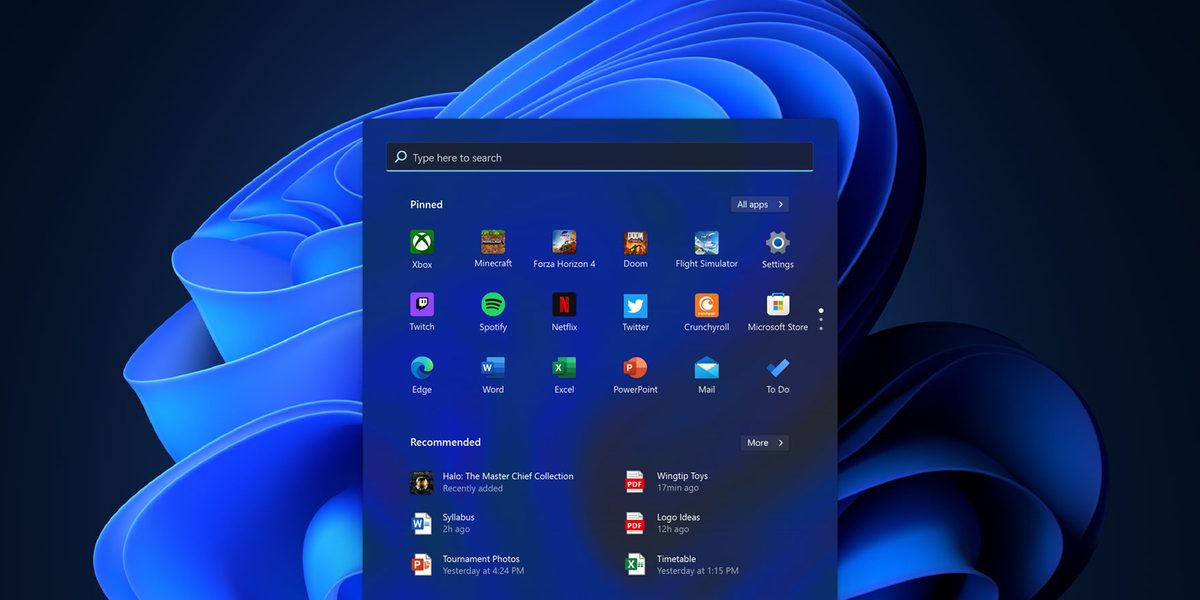Open the Wingtip Toys PDF file
The width and height of the screenshot is (1200, 600).
(x=680, y=482)
